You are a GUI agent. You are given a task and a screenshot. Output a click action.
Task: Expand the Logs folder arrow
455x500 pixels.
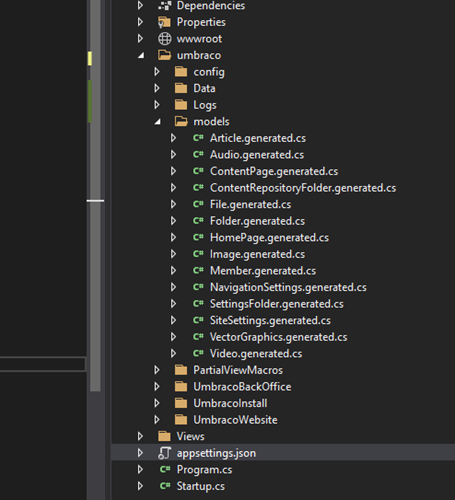(x=157, y=105)
